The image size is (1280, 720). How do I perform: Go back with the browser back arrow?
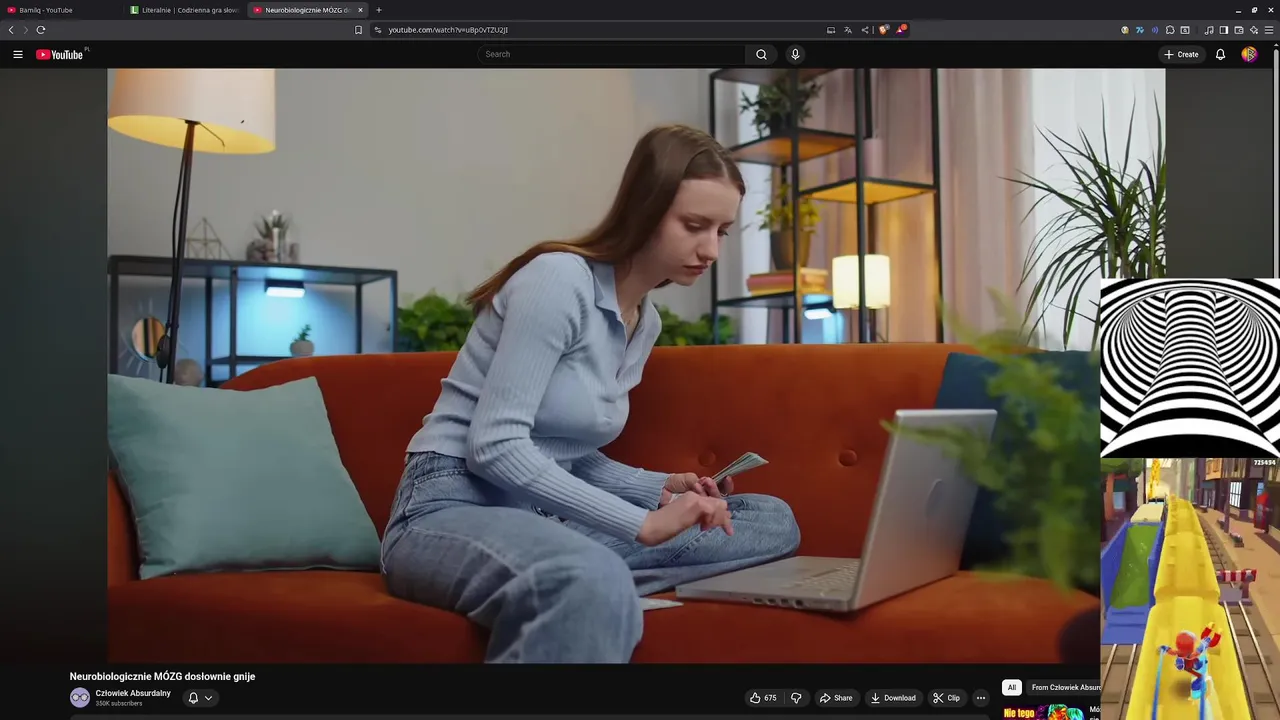click(11, 30)
